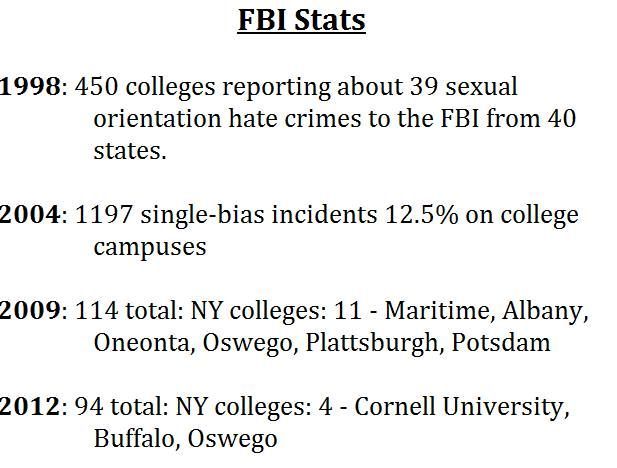
Task: Click the number 1197 in the 2004 entry
Action: tap(103, 215)
